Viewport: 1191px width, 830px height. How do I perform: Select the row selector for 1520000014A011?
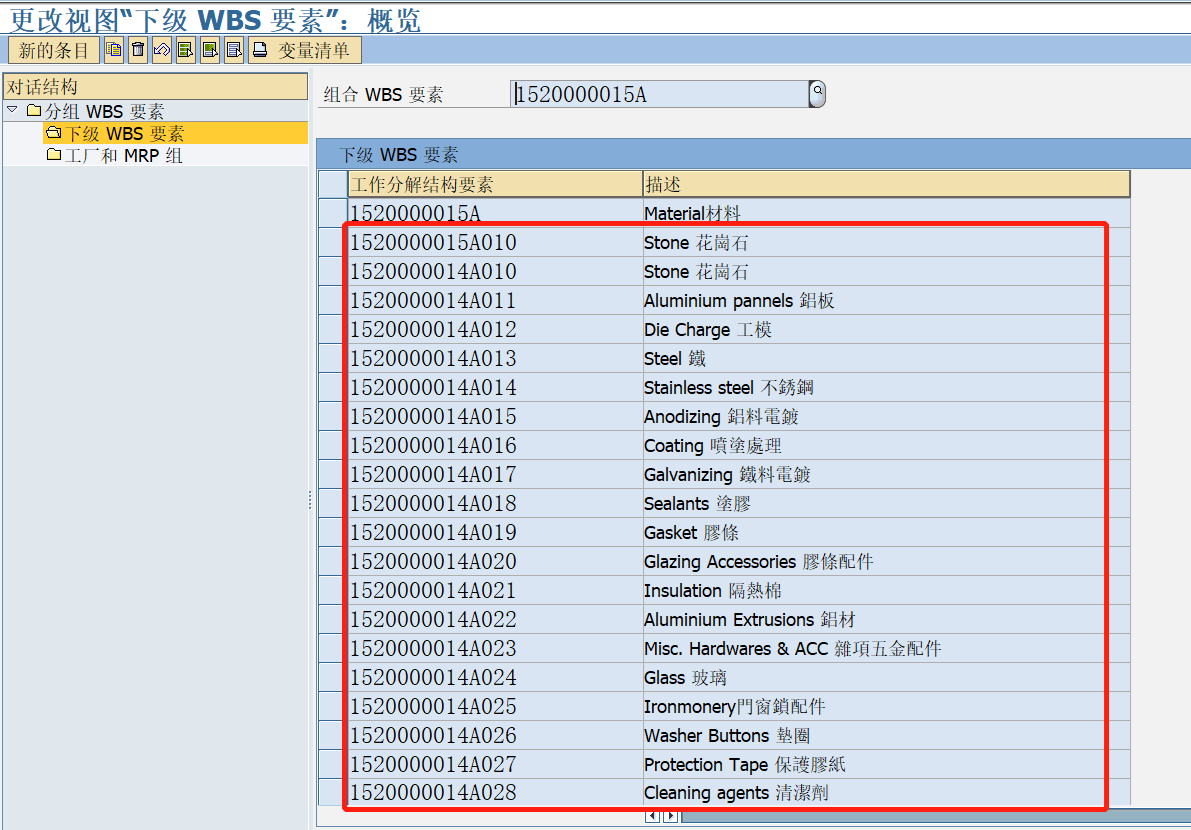click(x=333, y=300)
